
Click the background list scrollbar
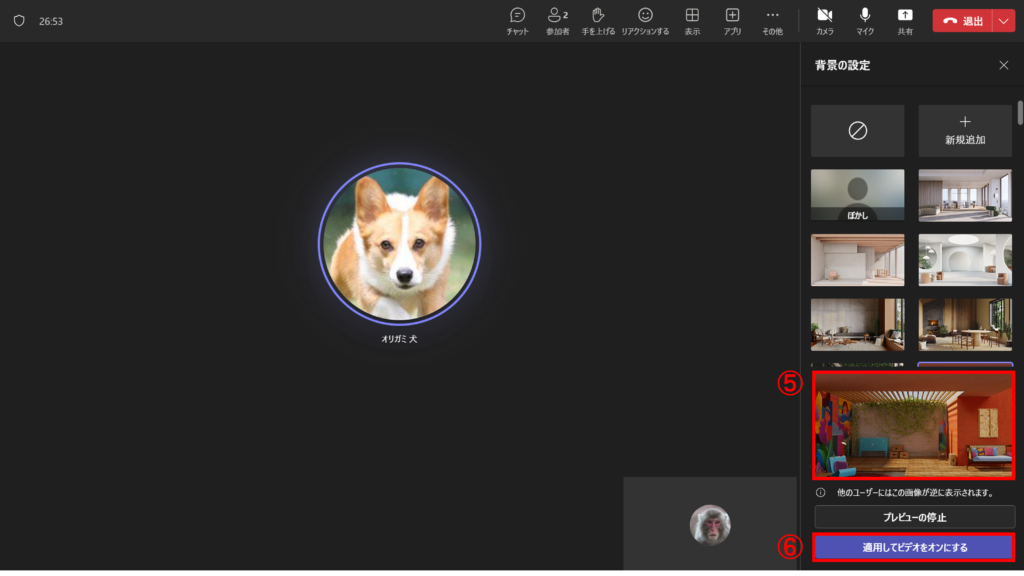pos(1019,112)
